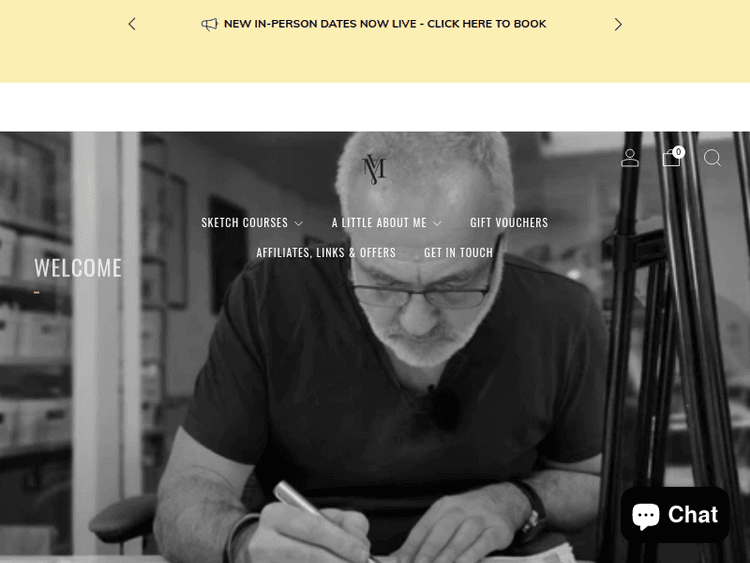Show next announcement with right arrow
This screenshot has height=563, width=750.
pyautogui.click(x=618, y=24)
